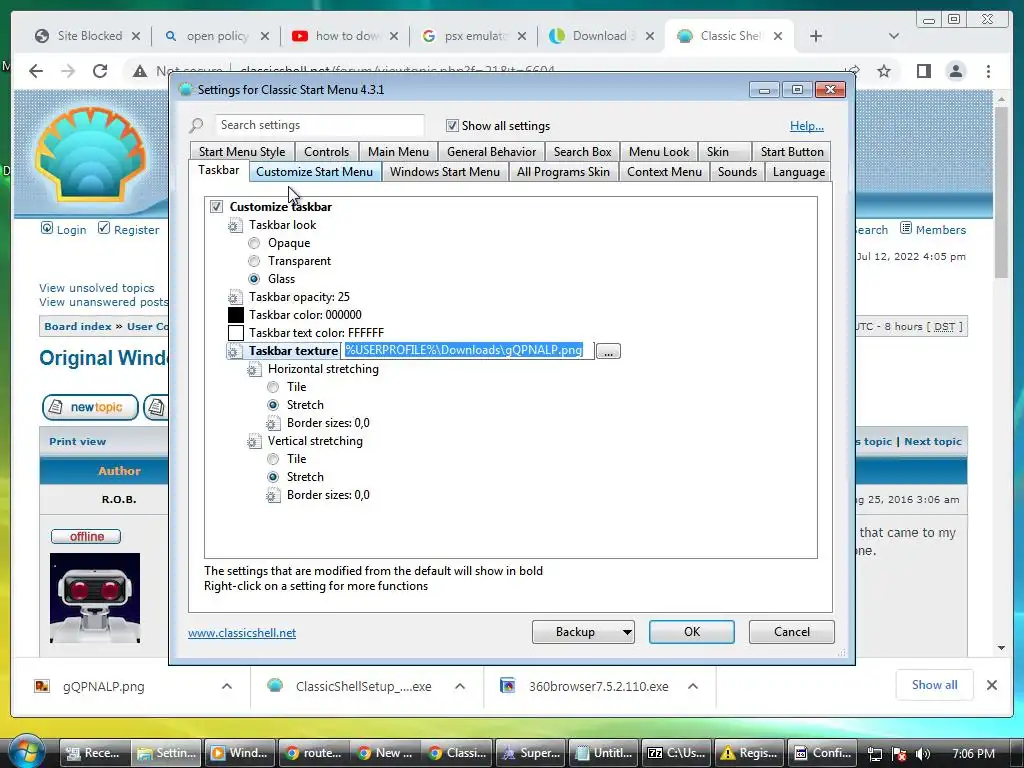This screenshot has width=1024, height=768.
Task: Click the gQPNALP.png download file icon
Action: [42, 686]
